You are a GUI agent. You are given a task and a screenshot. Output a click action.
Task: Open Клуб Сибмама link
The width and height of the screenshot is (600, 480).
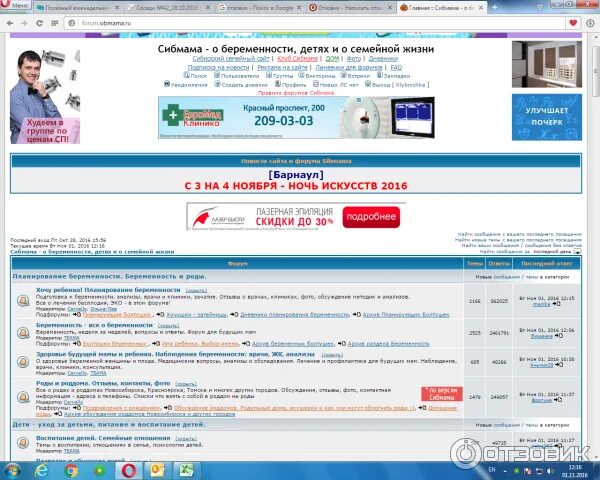[x=297, y=59]
